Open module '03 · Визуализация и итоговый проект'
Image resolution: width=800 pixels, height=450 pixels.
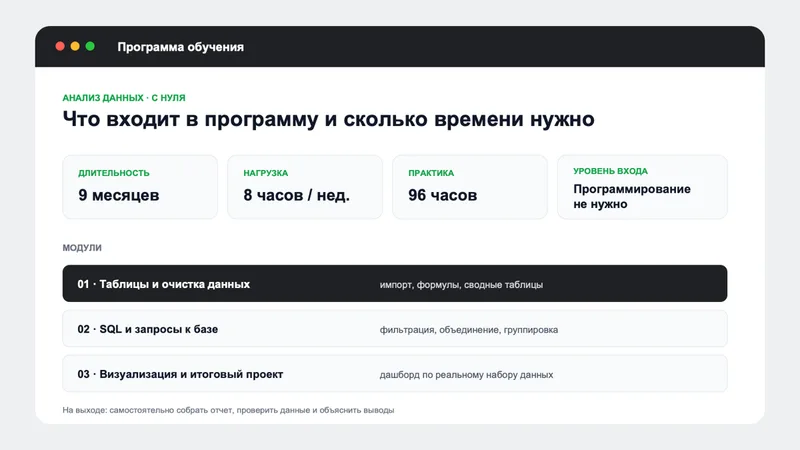tap(395, 373)
